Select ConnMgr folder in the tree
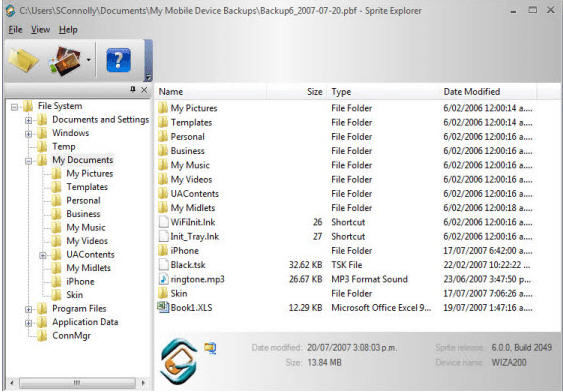563x392 pixels. click(71, 336)
